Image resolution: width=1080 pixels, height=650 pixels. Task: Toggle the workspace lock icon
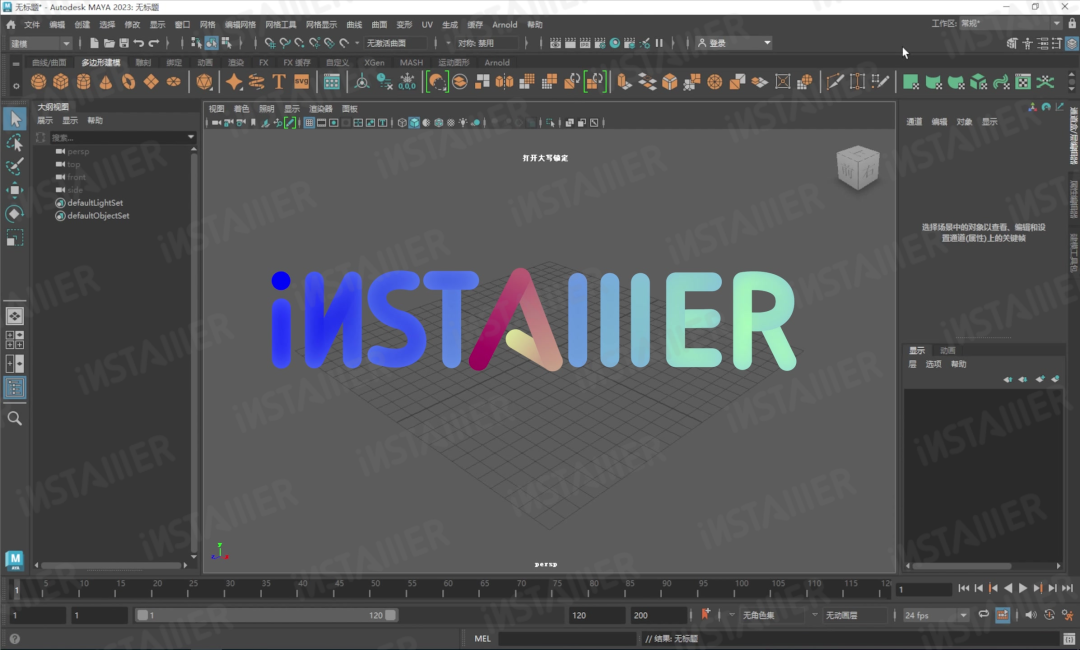pos(1072,23)
